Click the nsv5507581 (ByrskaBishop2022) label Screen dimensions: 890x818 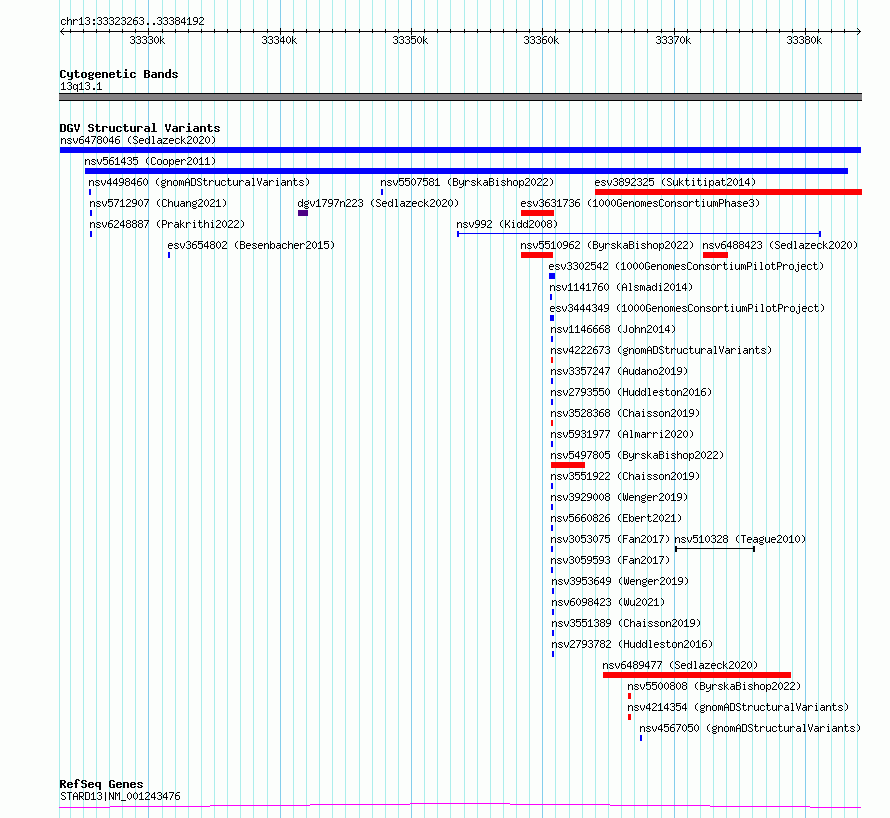tap(467, 182)
